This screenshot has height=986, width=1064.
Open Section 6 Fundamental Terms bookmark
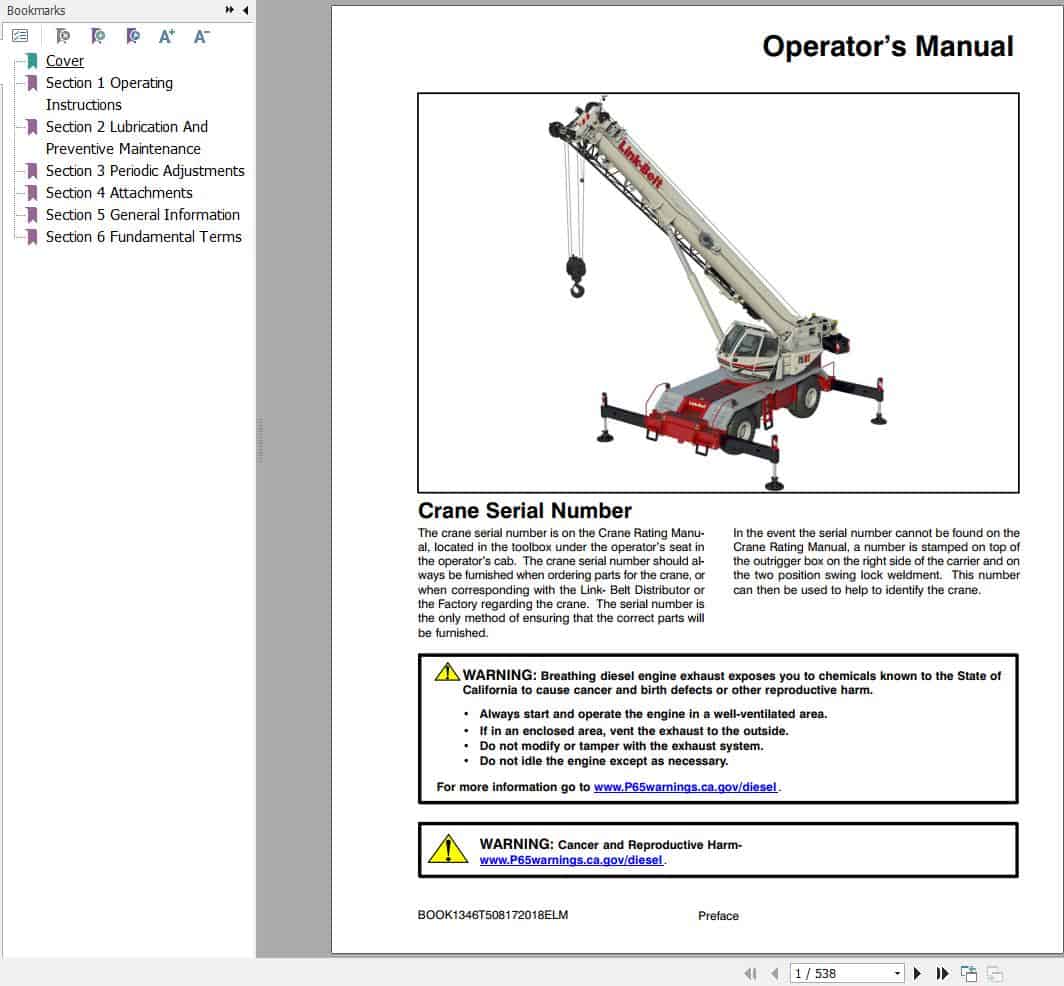pyautogui.click(x=143, y=237)
